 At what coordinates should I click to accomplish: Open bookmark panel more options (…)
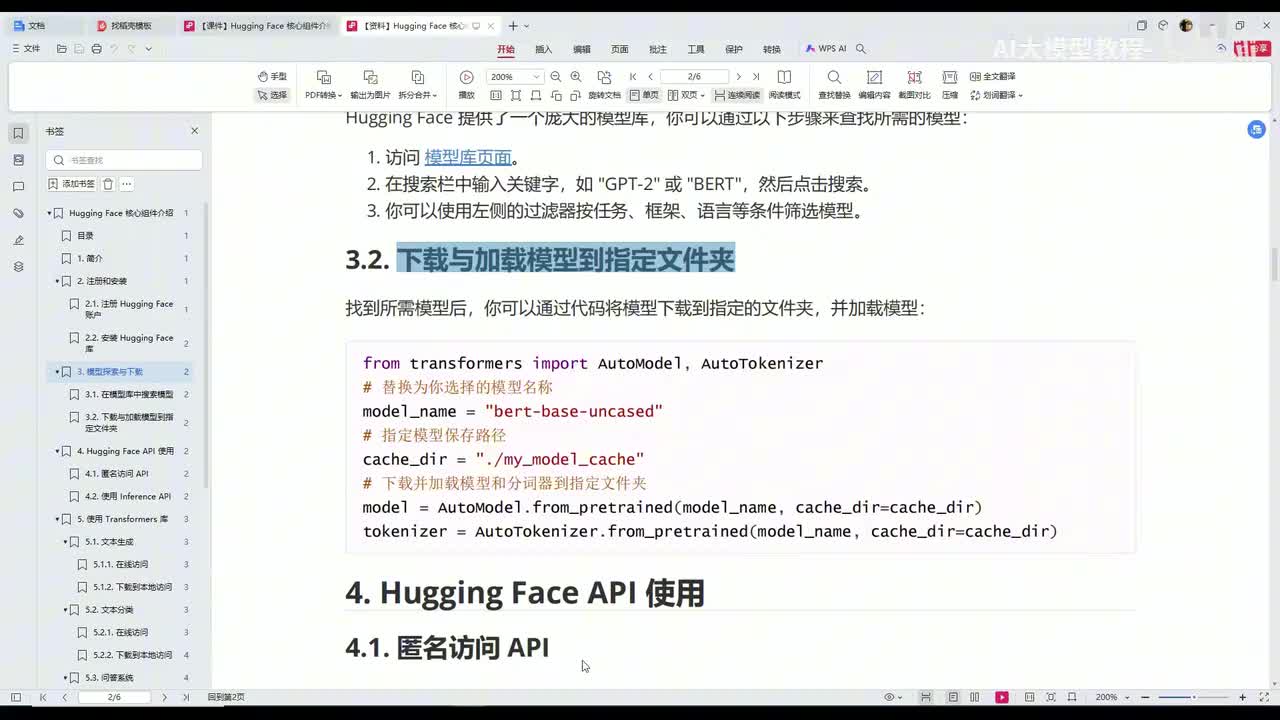coord(127,184)
